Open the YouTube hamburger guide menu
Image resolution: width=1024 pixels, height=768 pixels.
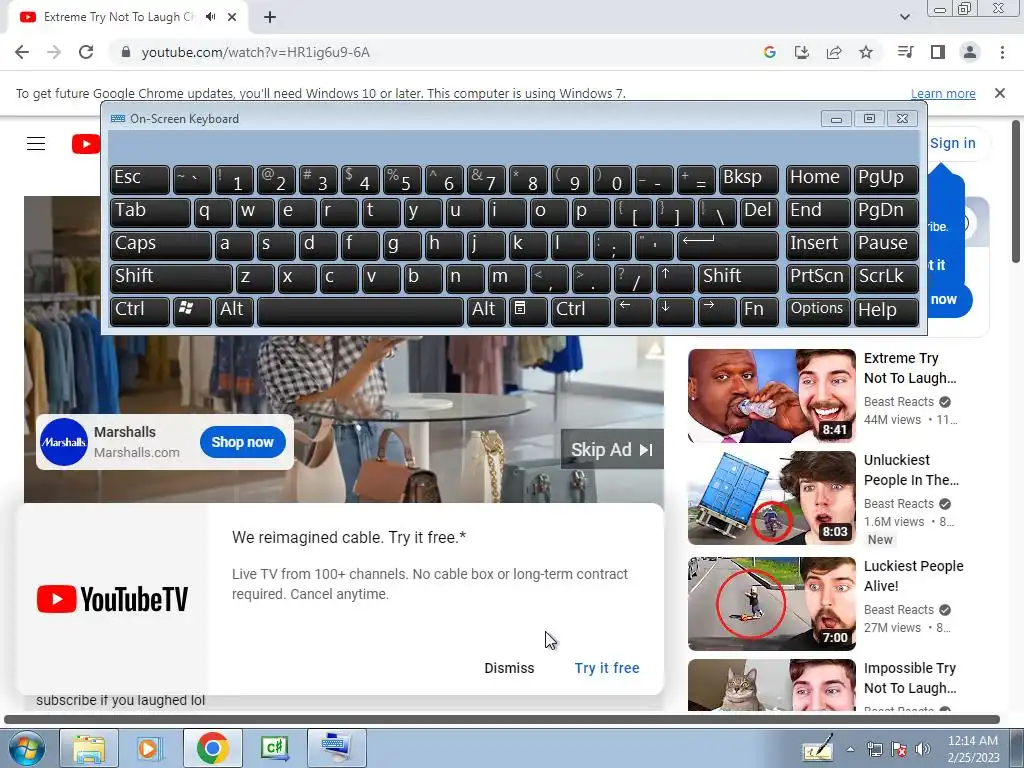pyautogui.click(x=36, y=144)
